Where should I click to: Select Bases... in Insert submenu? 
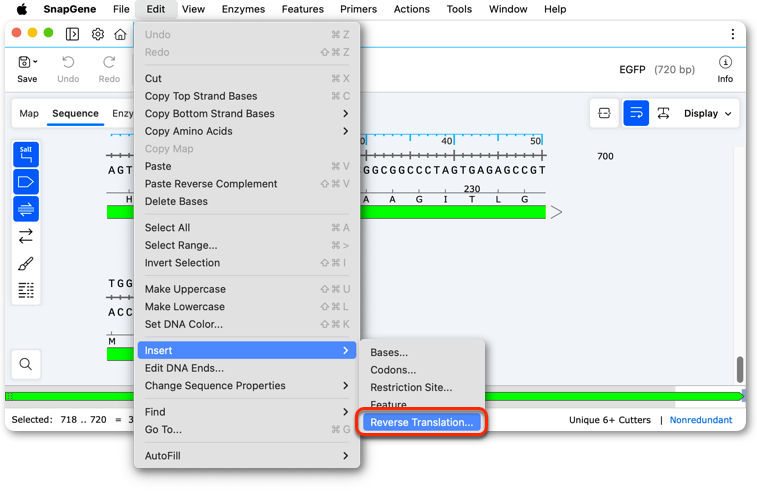[422, 352]
